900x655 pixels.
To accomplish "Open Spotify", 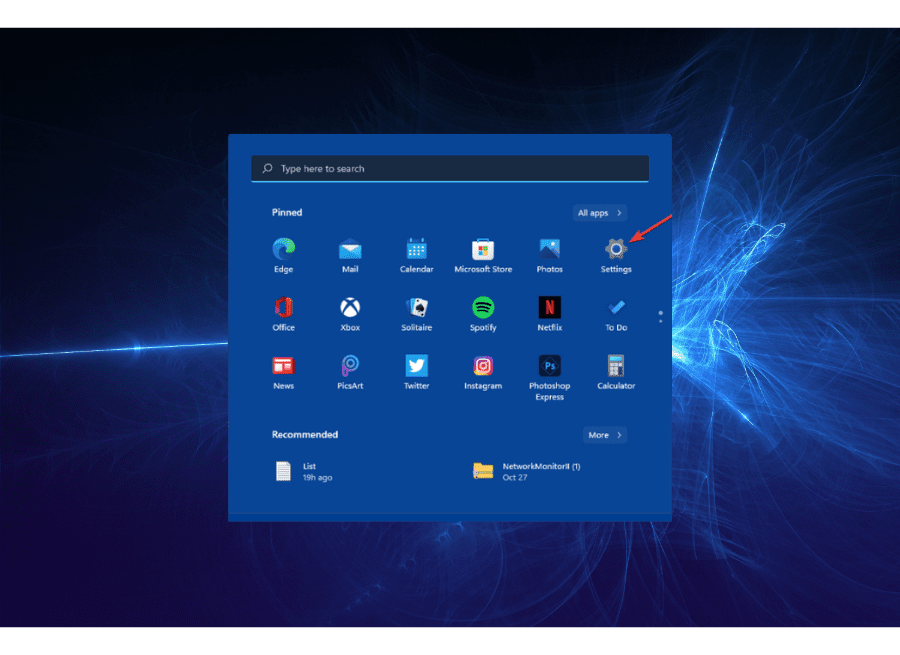I will coord(483,307).
